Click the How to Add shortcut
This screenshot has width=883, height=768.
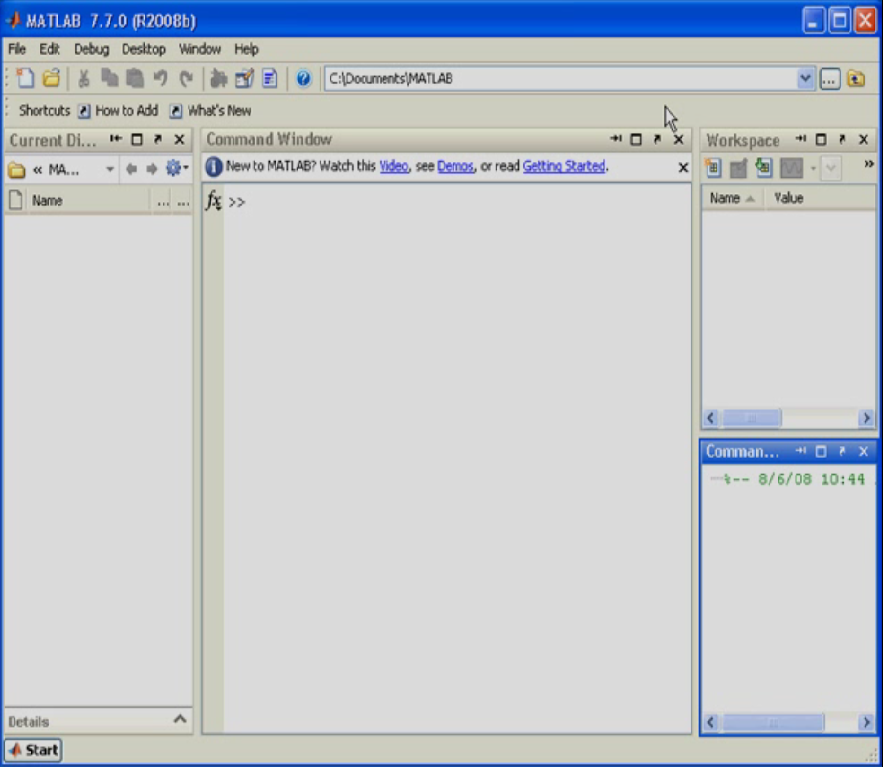(118, 110)
